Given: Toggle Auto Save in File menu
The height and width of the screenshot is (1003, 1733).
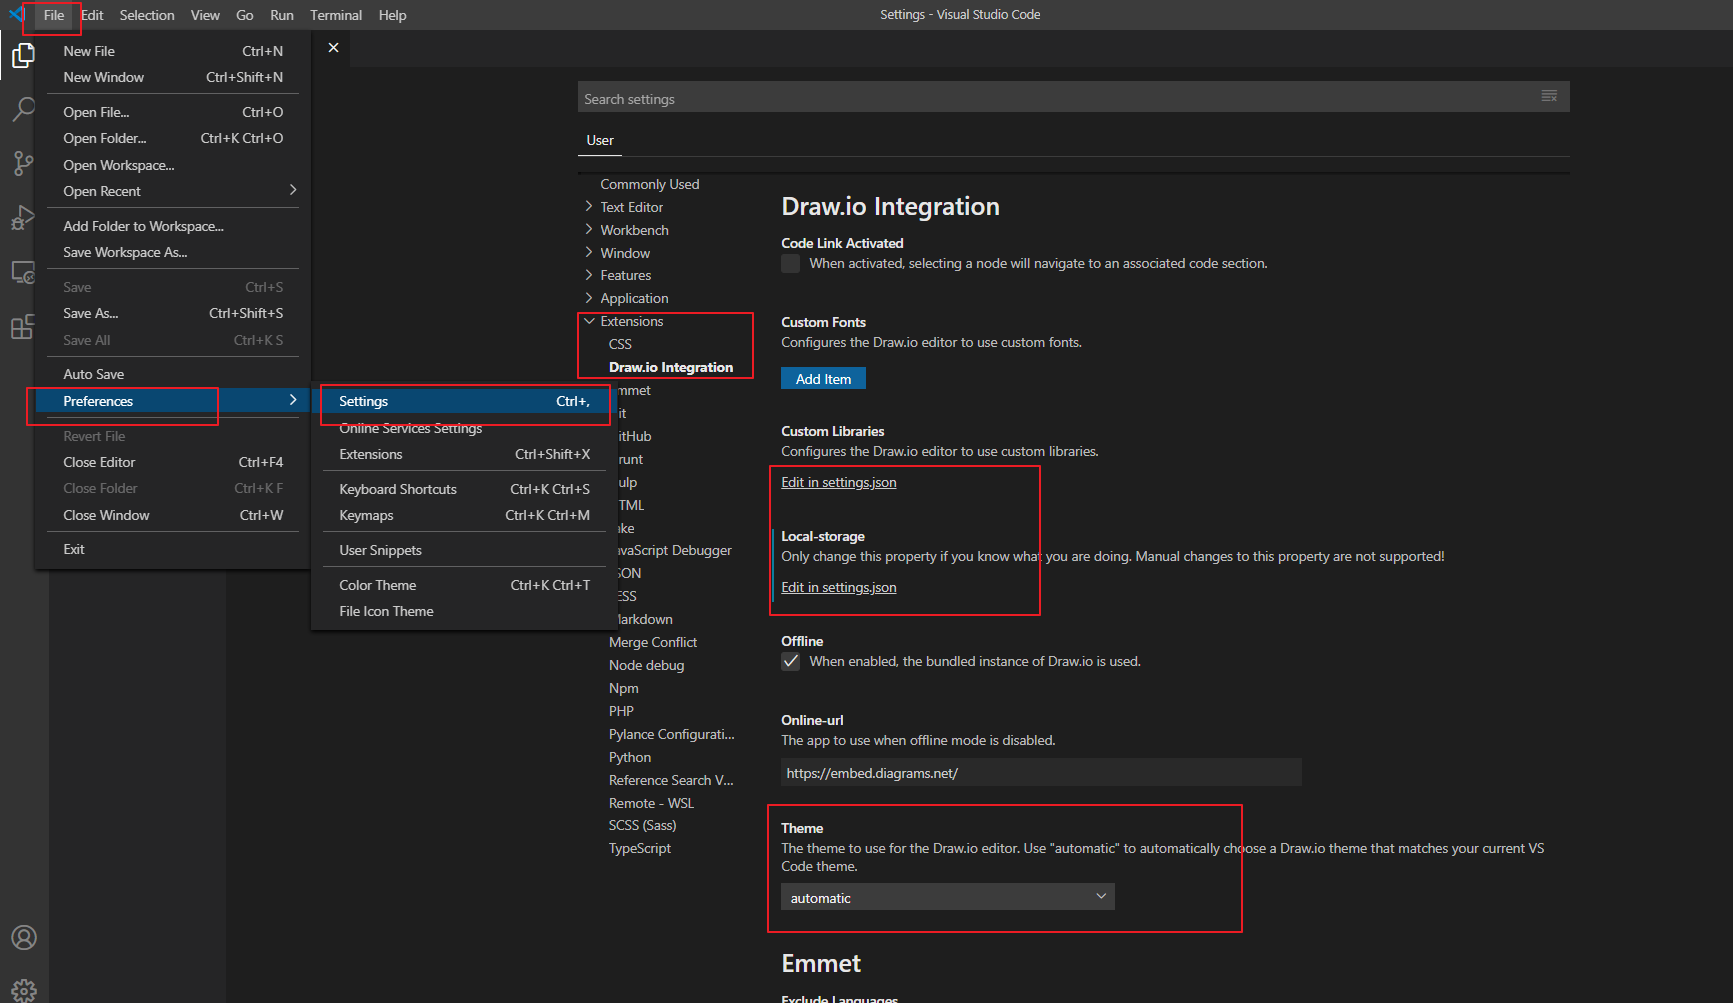Looking at the screenshot, I should 172,374.
